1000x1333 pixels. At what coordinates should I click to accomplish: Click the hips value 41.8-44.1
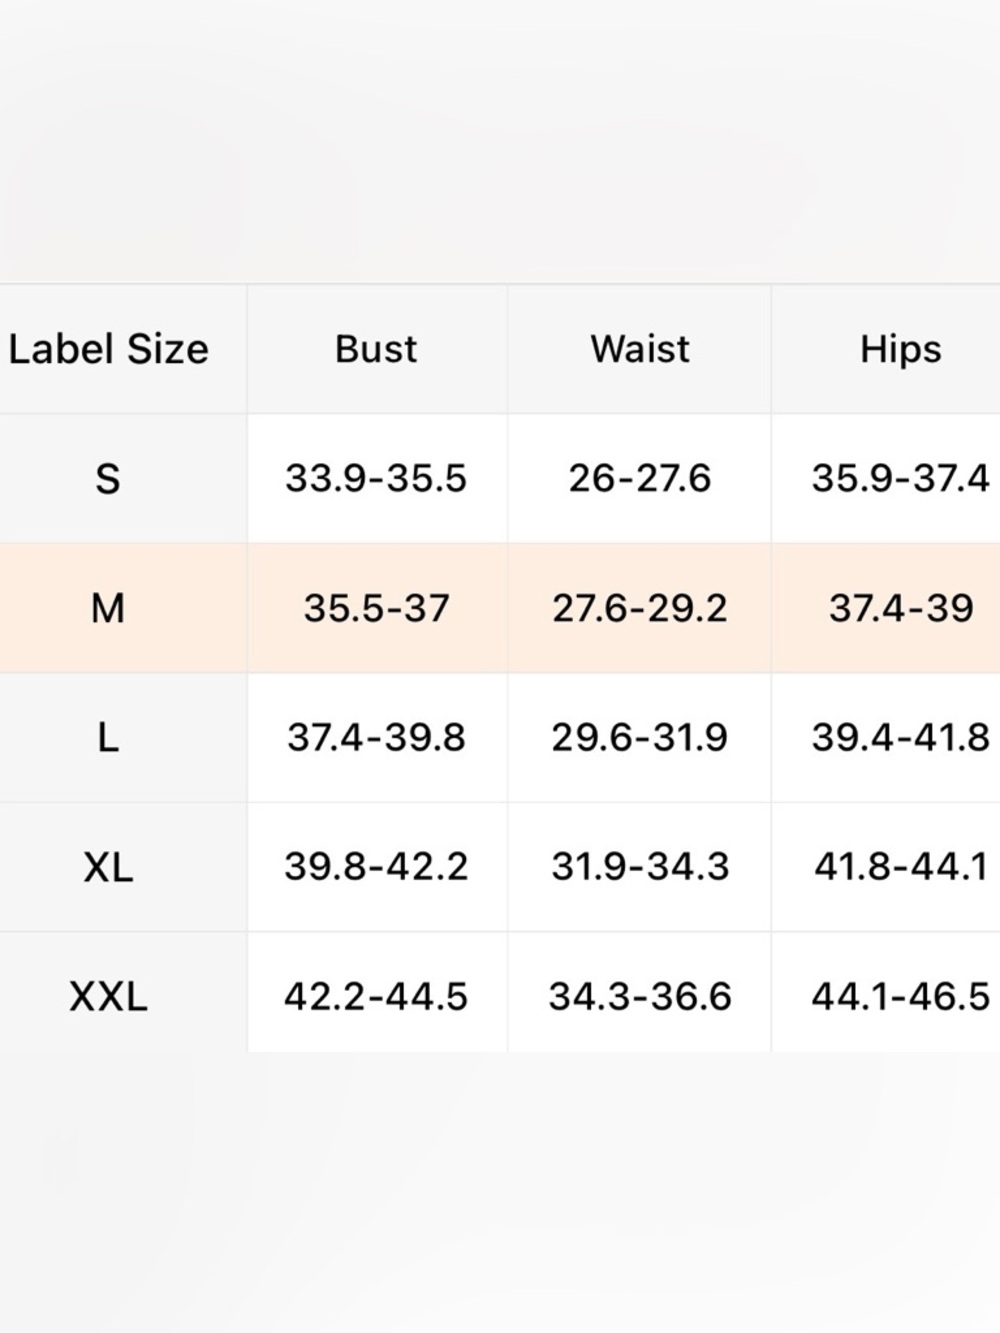coord(901,867)
